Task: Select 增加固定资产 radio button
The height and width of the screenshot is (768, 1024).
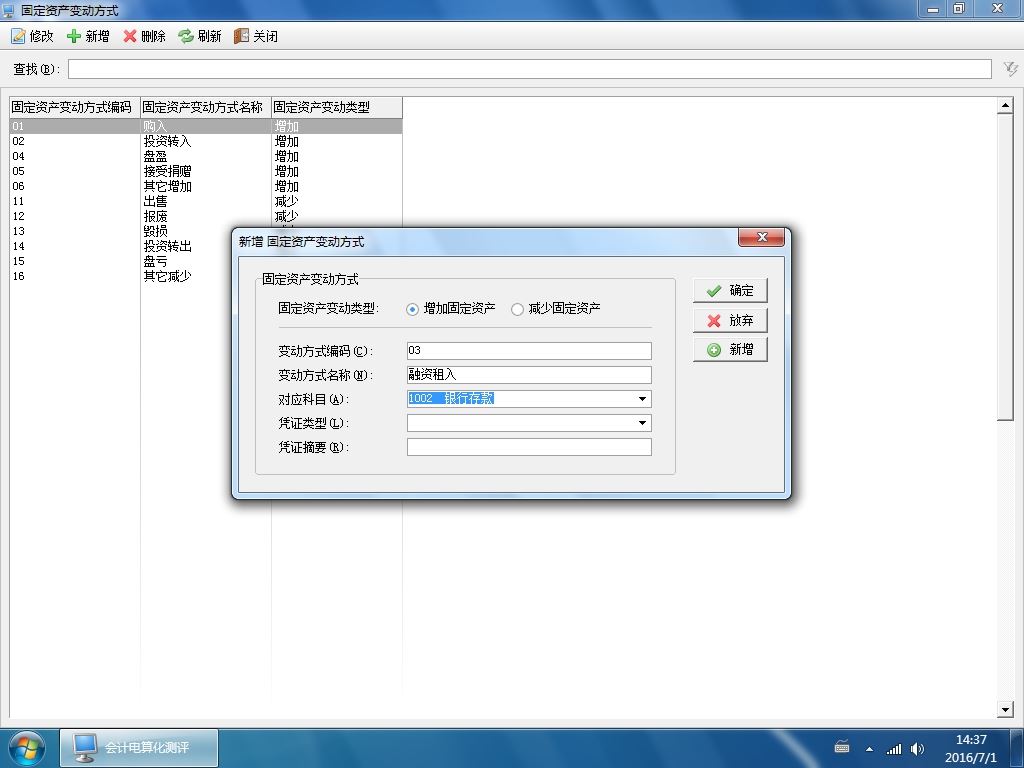Action: 412,309
